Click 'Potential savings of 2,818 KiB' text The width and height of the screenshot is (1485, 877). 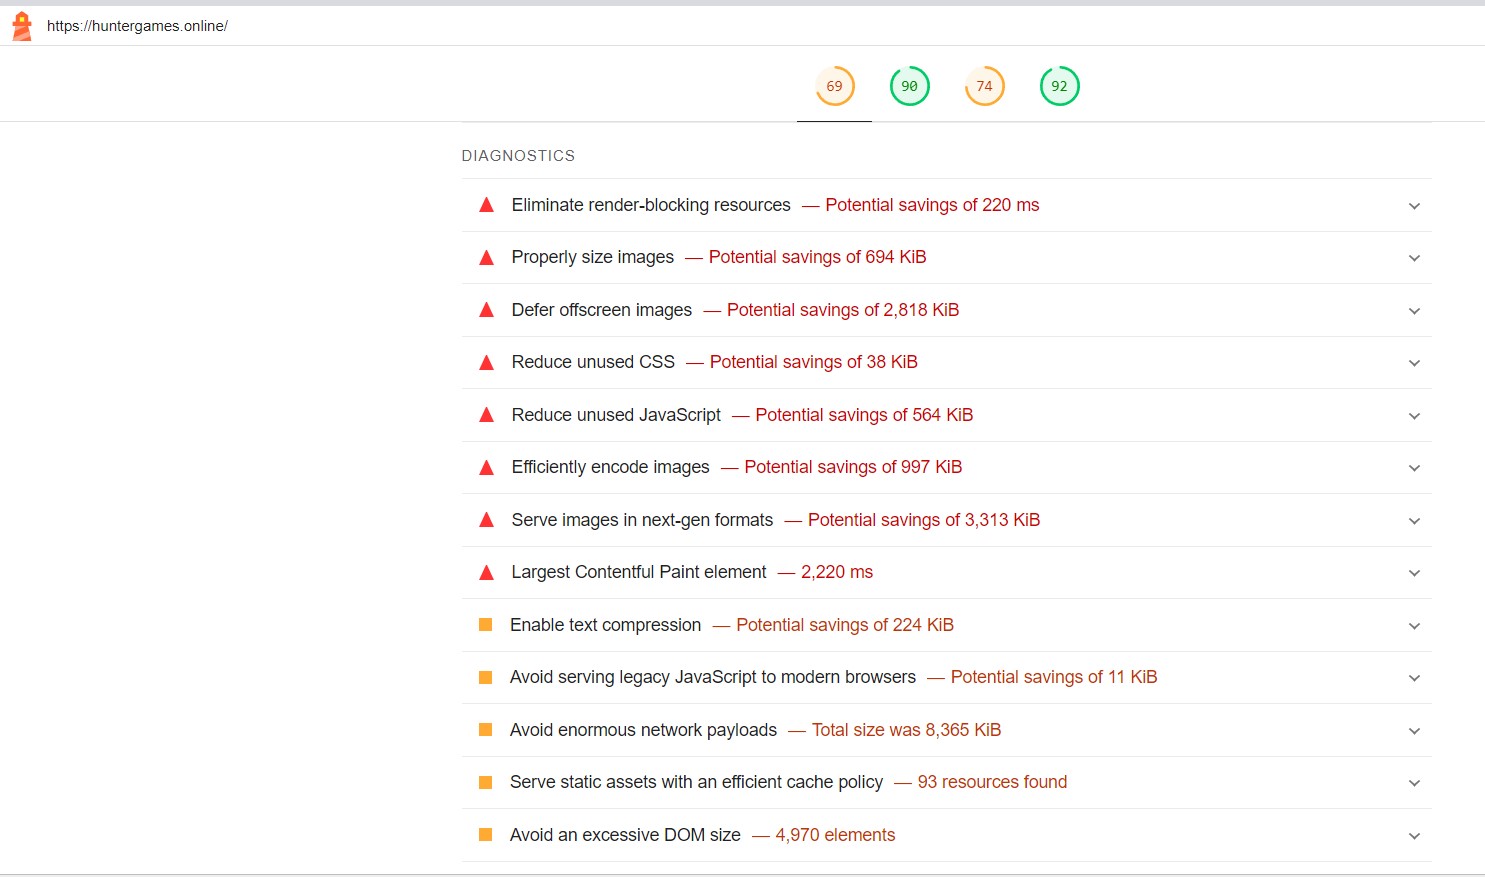coord(843,310)
